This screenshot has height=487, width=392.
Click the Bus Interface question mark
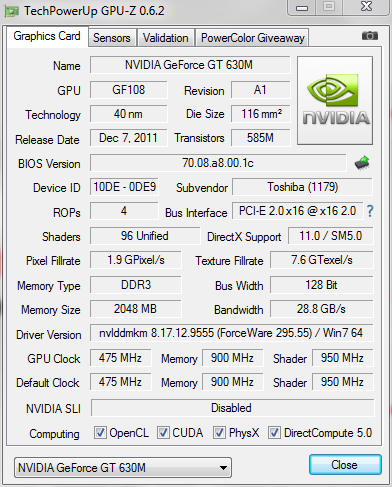pos(370,211)
